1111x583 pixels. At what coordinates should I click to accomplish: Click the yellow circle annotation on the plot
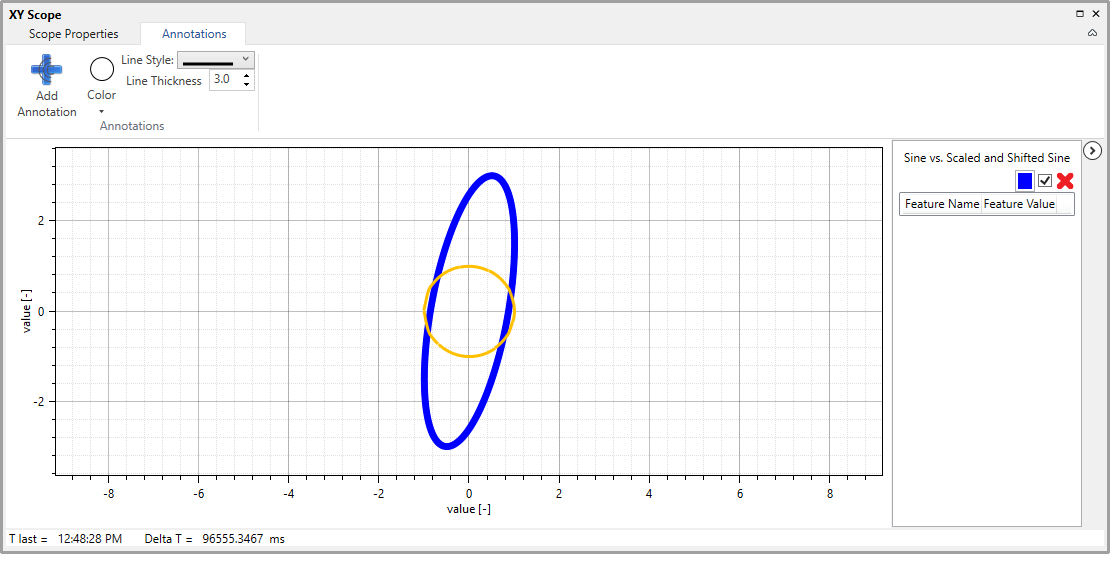[x=469, y=267]
